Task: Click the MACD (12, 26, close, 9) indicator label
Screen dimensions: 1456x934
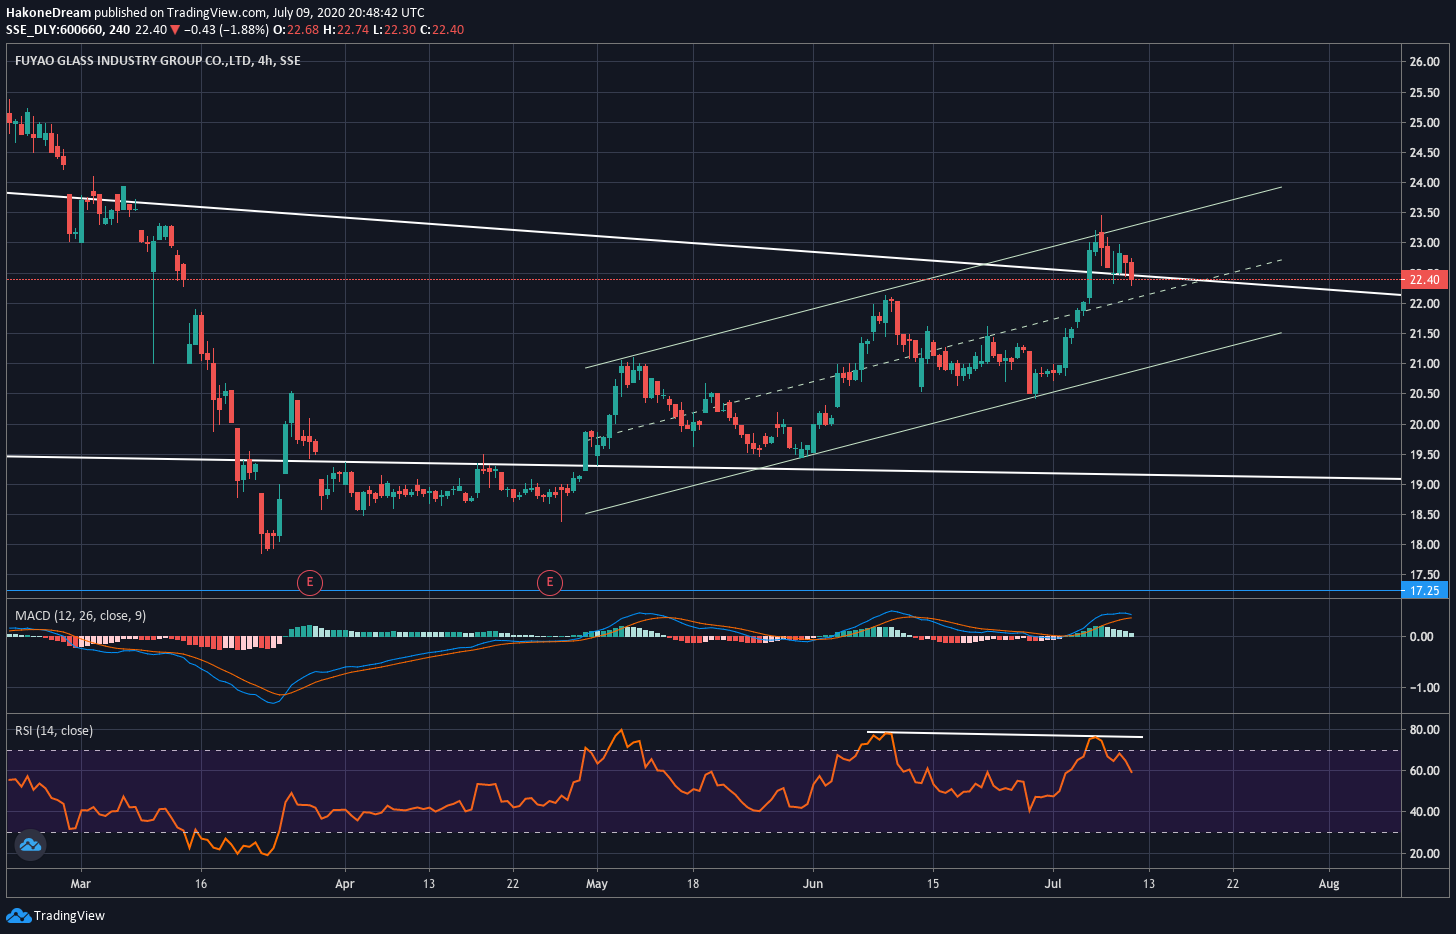Action: [x=80, y=615]
